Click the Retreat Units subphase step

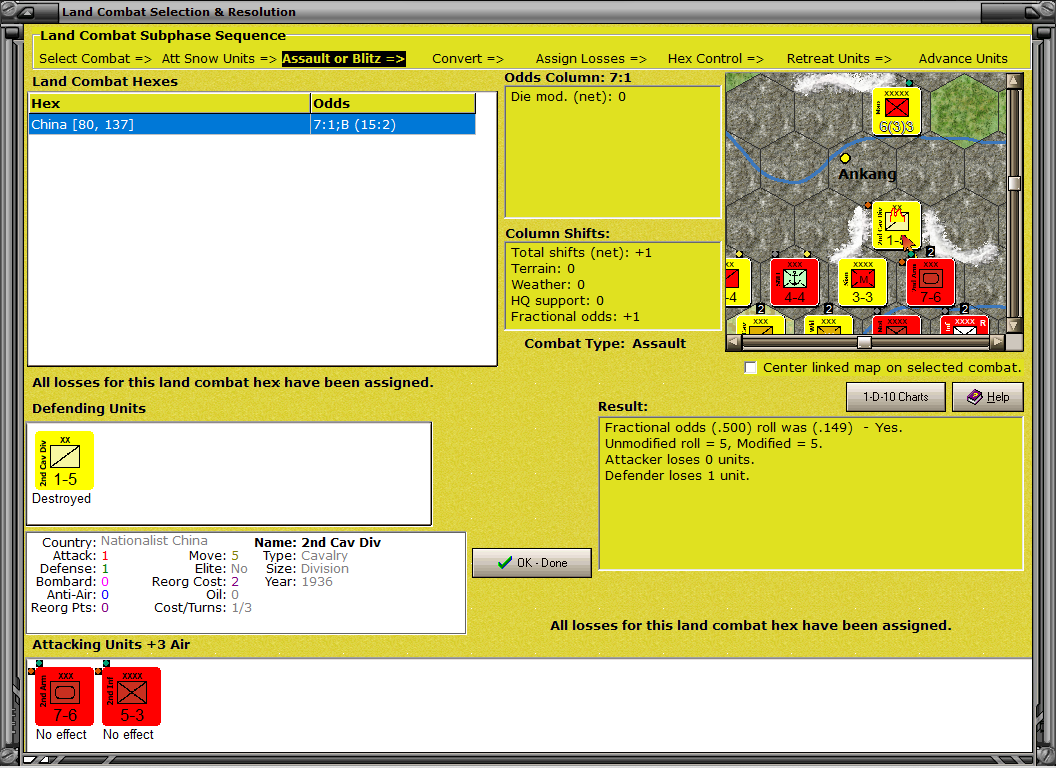[x=839, y=59]
